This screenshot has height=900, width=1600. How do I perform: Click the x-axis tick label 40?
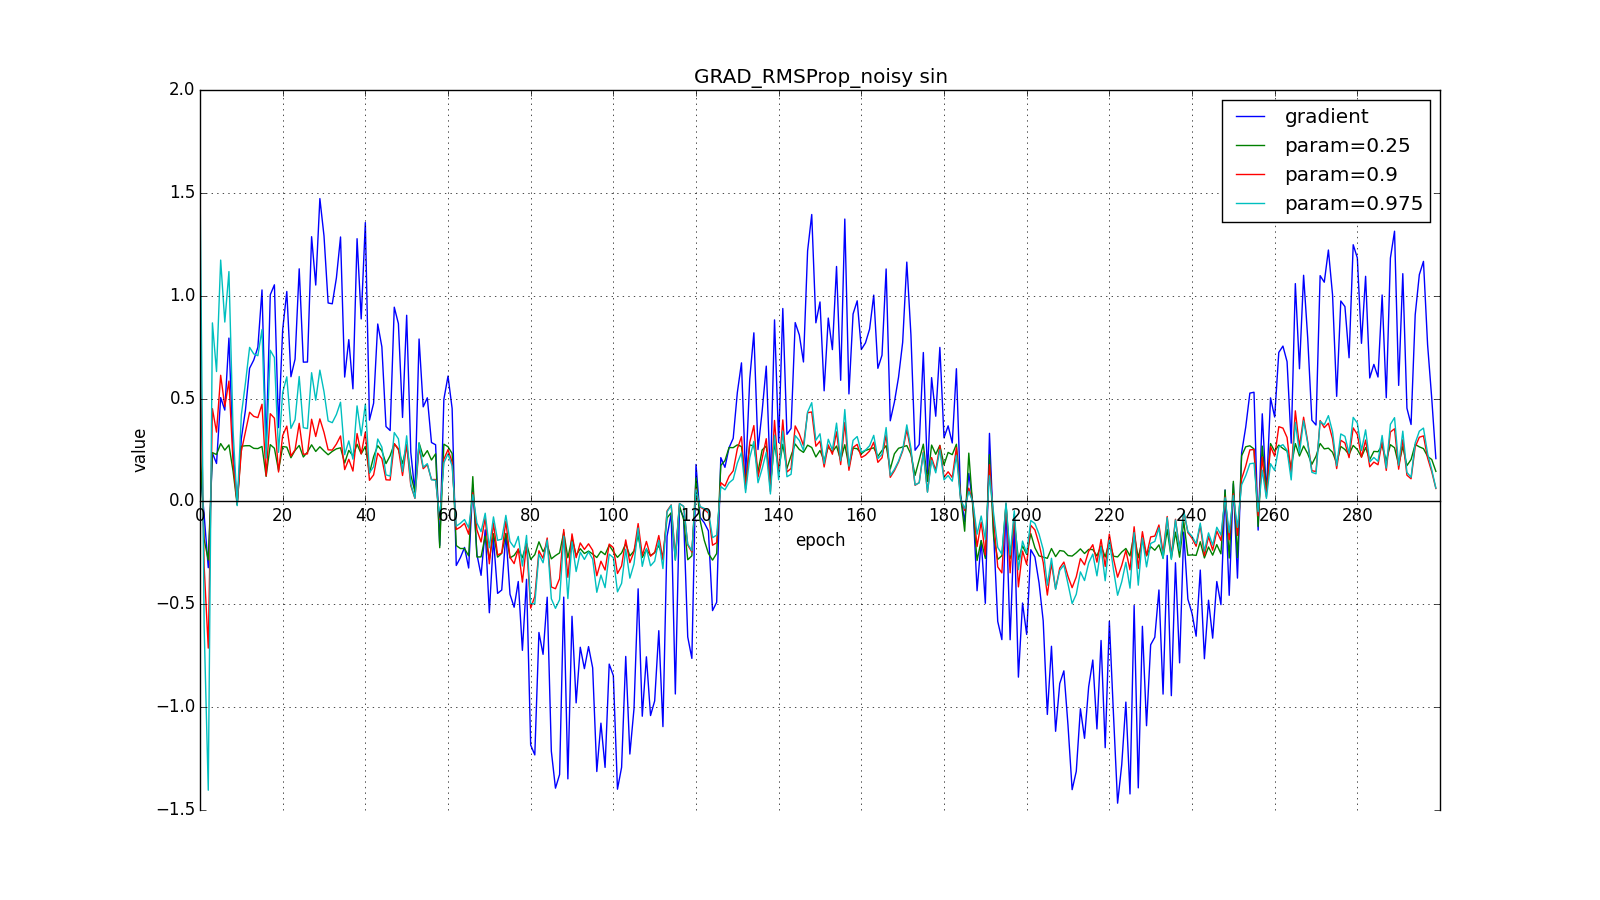tap(366, 516)
